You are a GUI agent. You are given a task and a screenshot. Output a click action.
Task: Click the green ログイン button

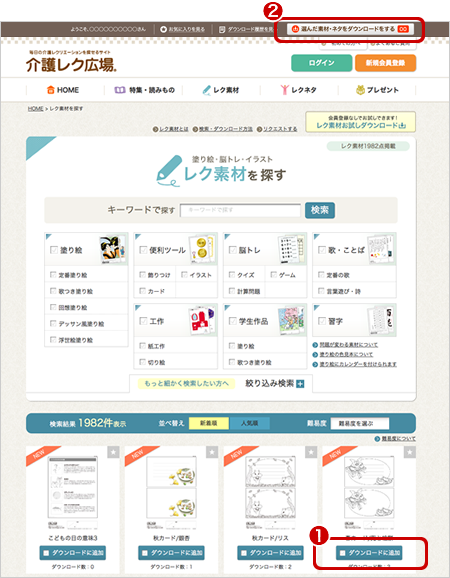[322, 63]
